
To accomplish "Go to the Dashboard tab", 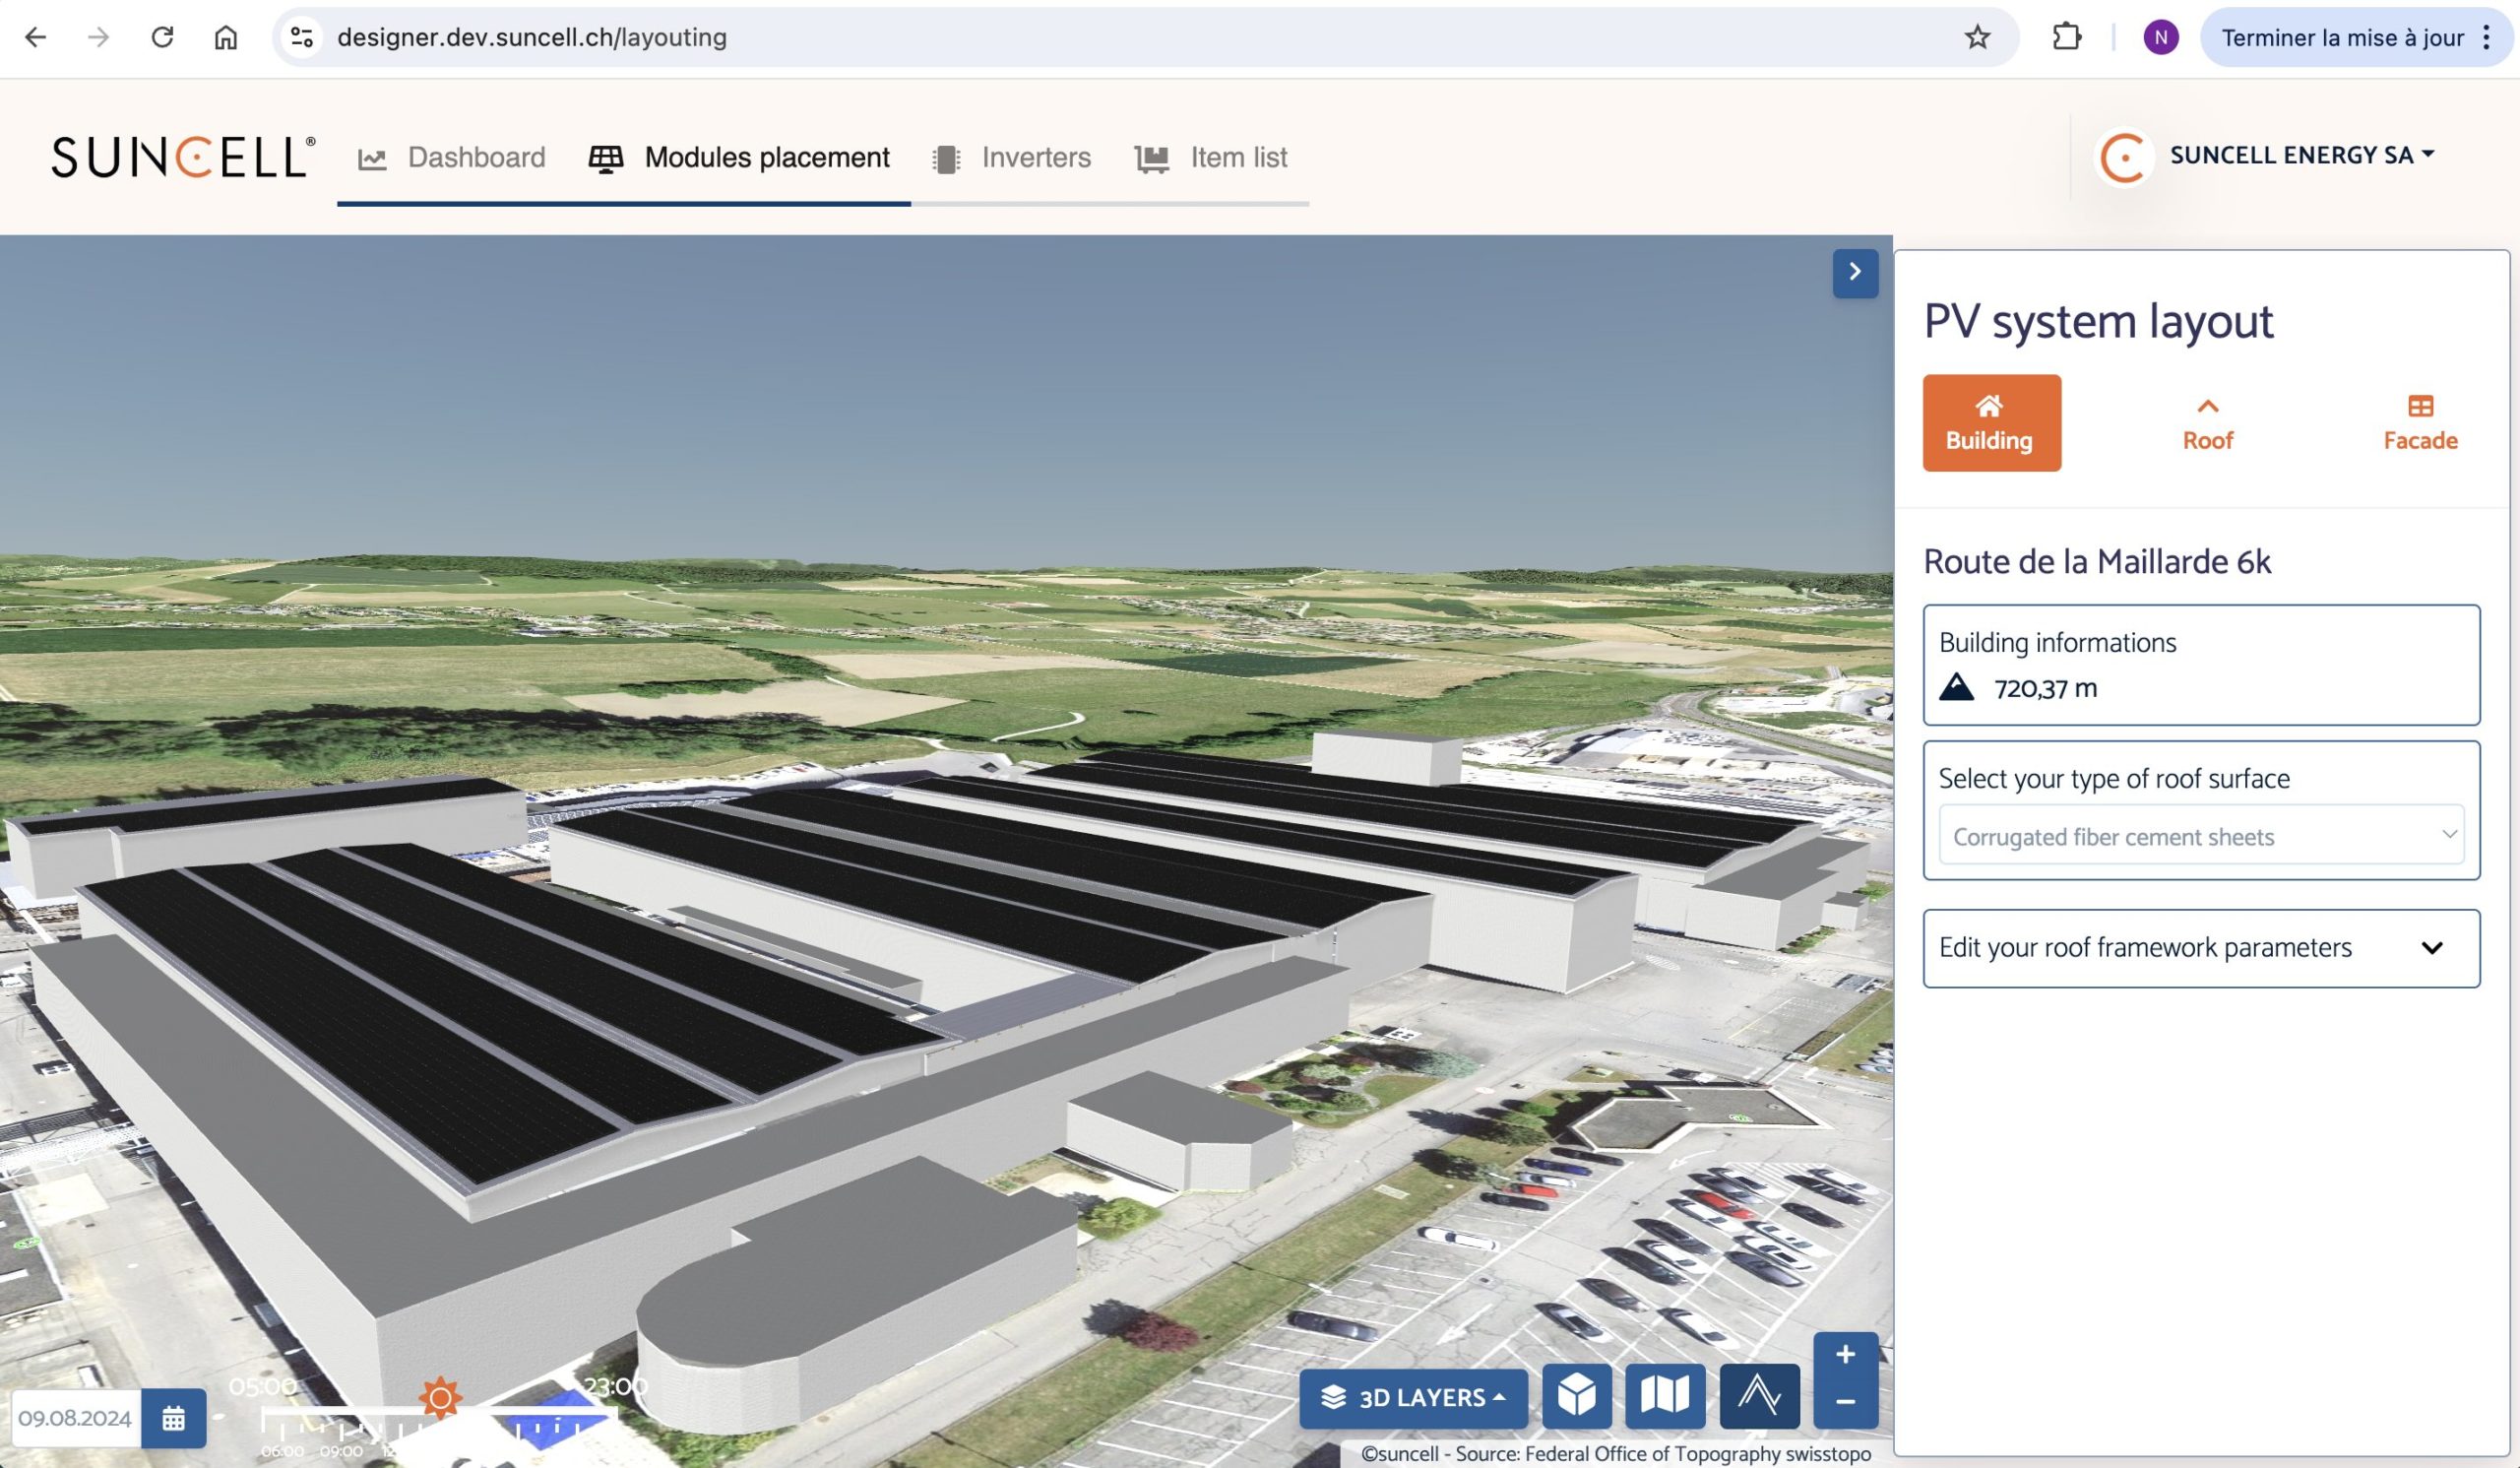I will pos(452,158).
